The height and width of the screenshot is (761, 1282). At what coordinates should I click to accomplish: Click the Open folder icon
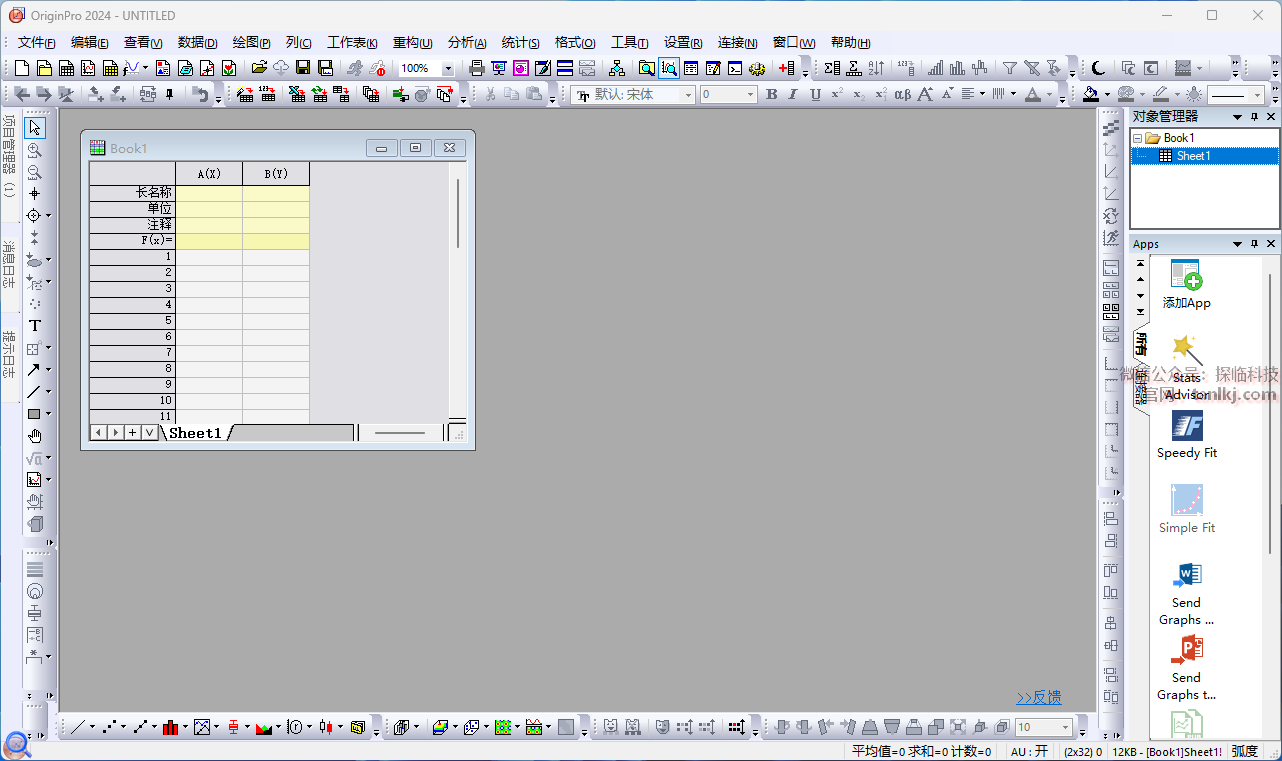coord(259,68)
